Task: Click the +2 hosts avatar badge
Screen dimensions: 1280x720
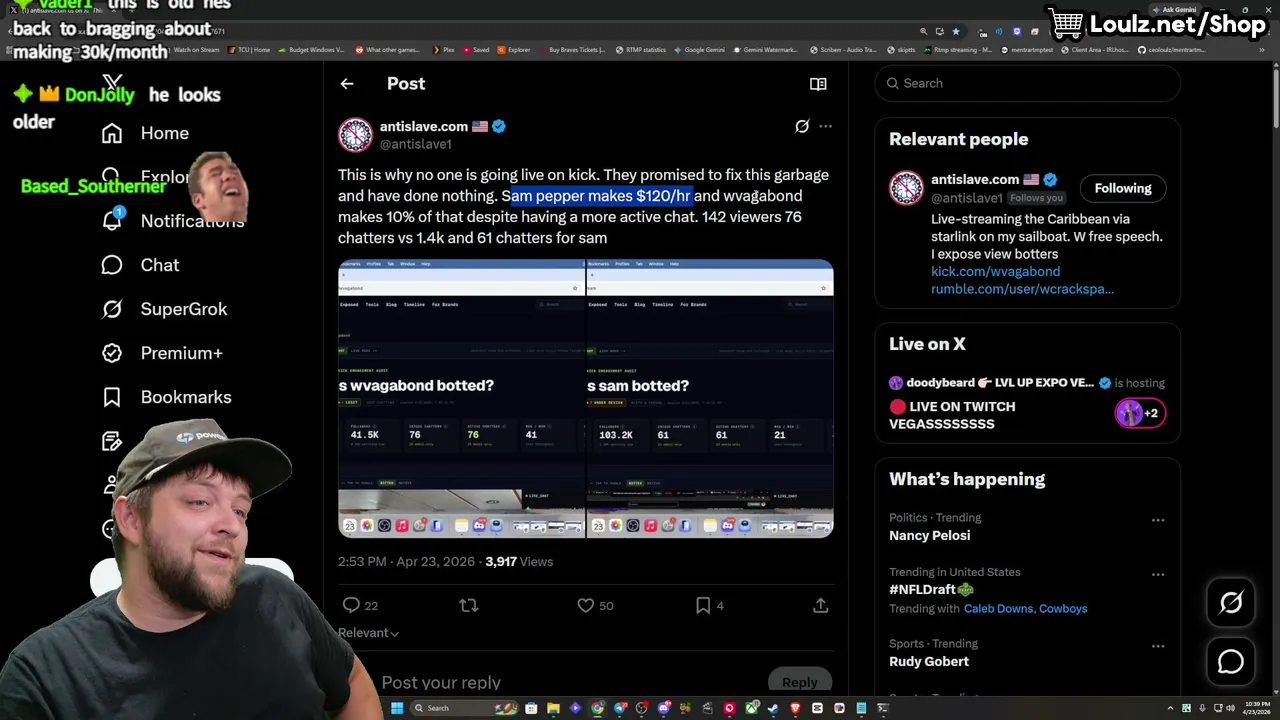Action: [1140, 413]
